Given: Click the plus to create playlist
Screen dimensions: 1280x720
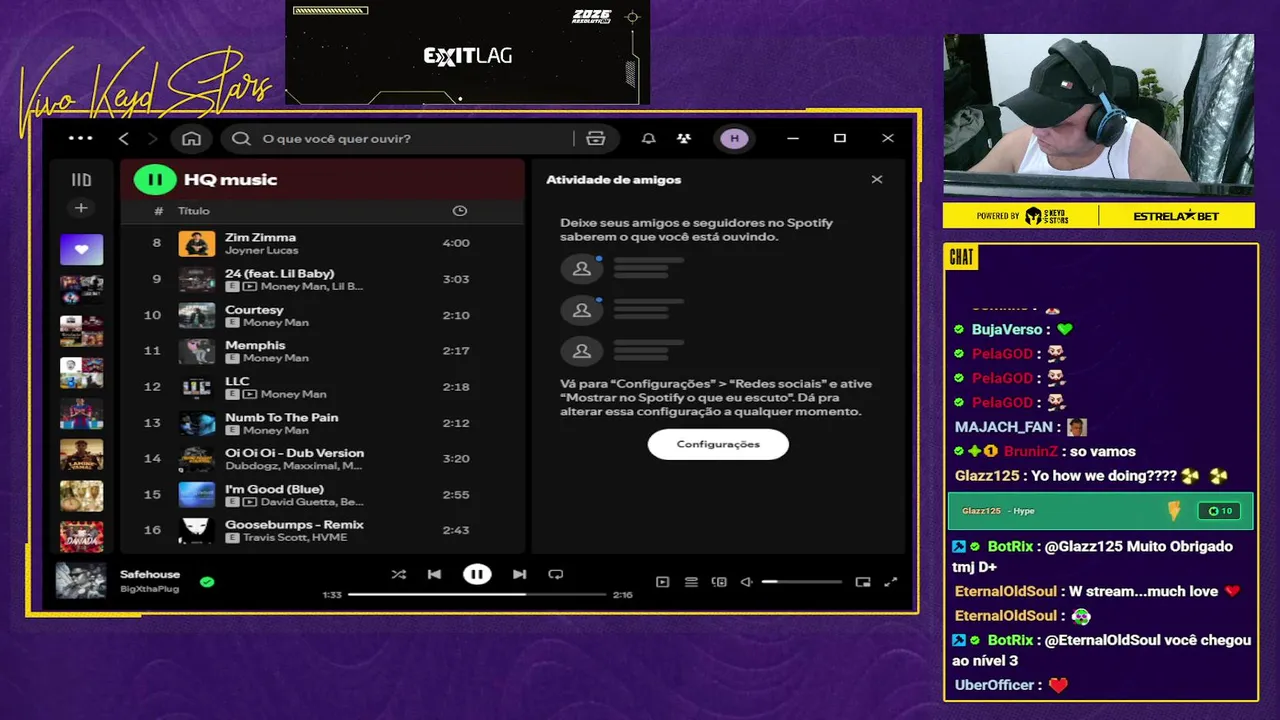Looking at the screenshot, I should pyautogui.click(x=81, y=208).
